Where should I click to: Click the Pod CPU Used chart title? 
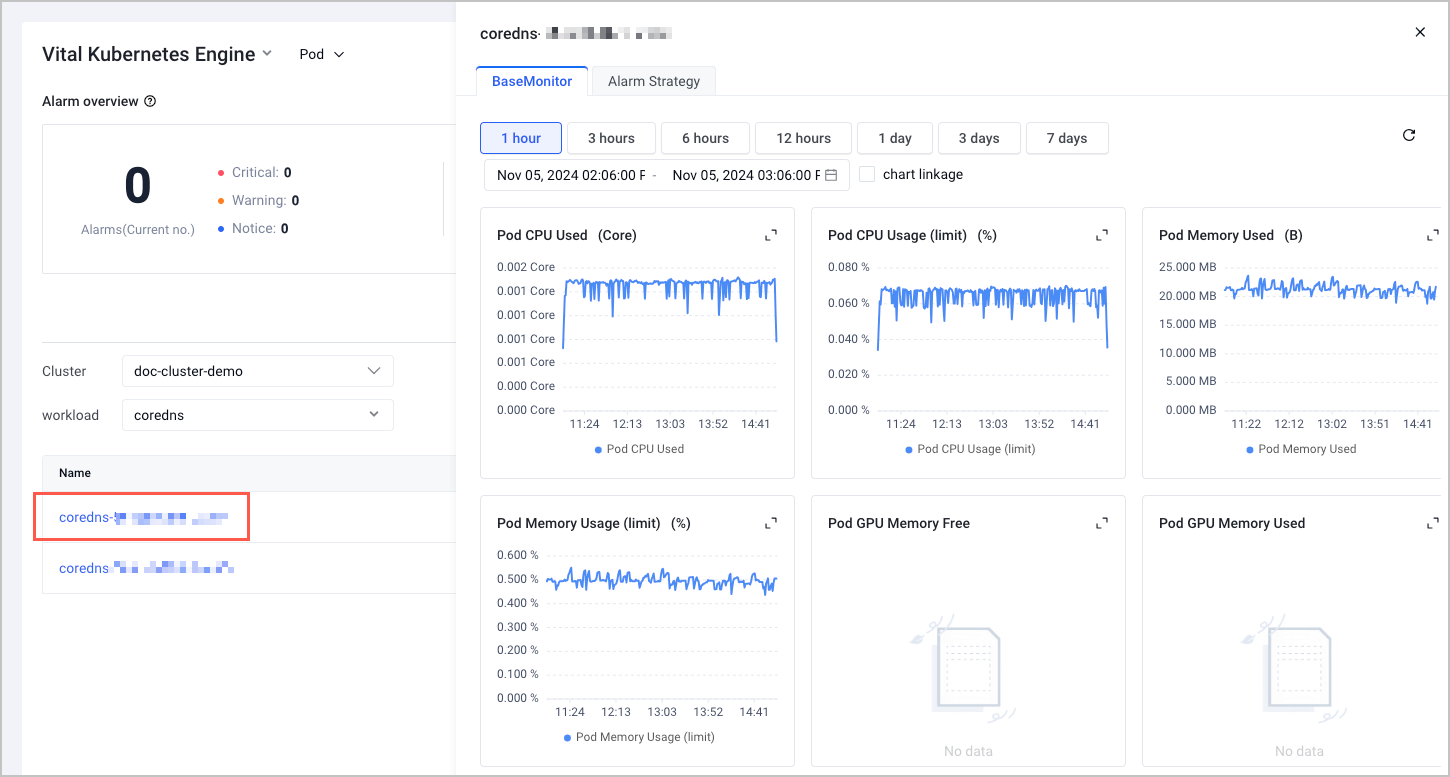tap(567, 235)
